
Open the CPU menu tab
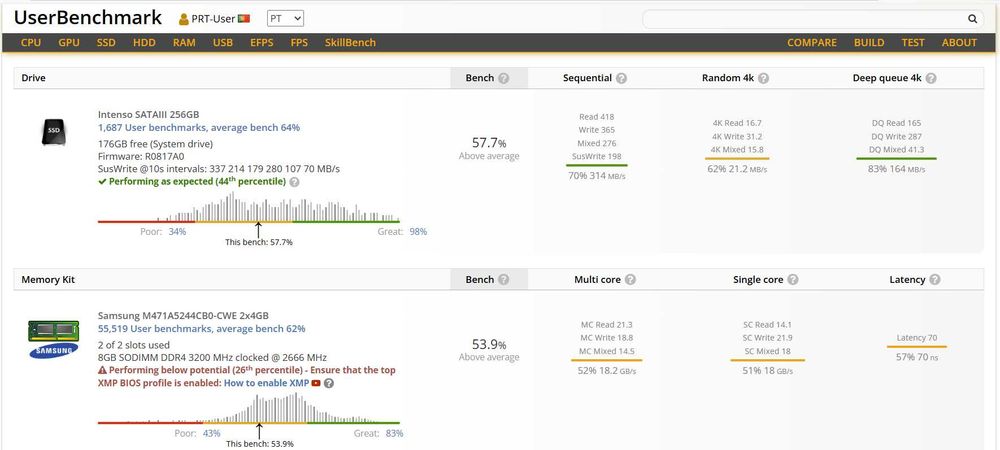point(31,43)
